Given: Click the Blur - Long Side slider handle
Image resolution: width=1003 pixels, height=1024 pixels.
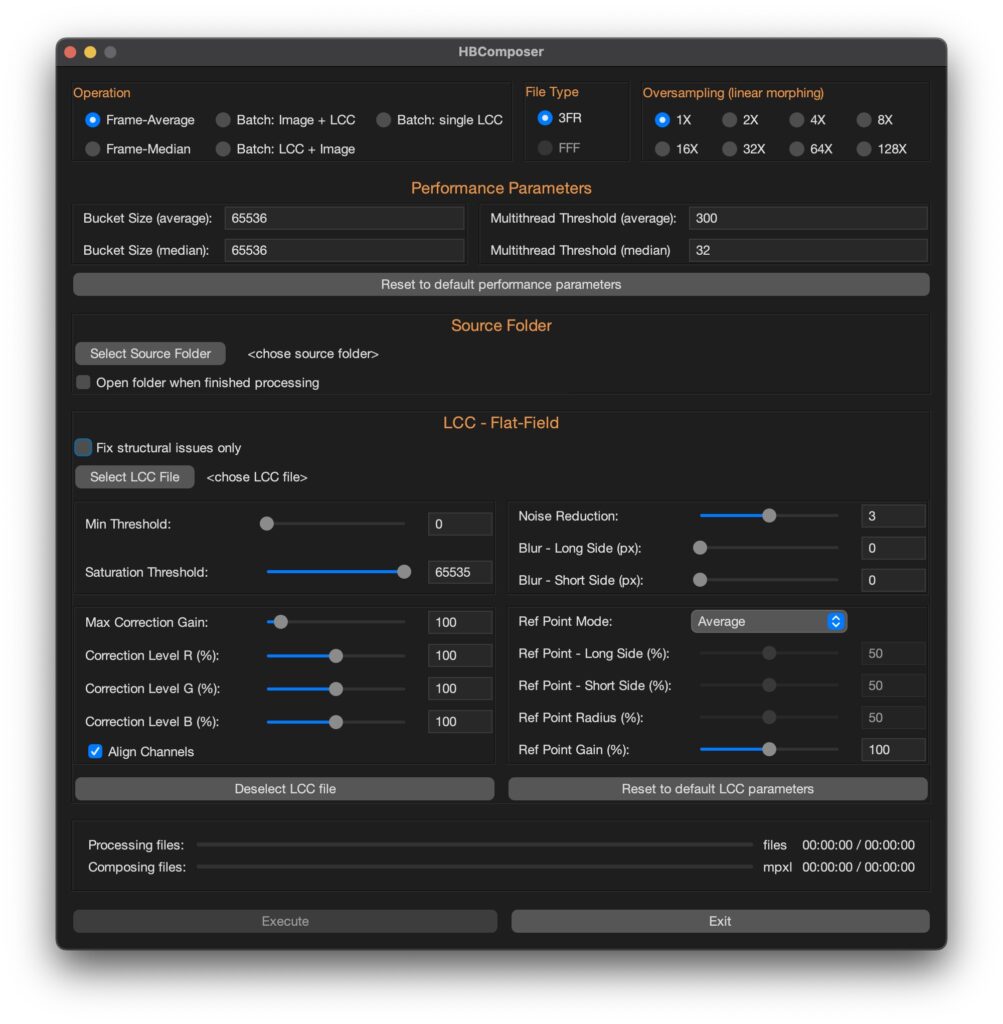Looking at the screenshot, I should (700, 548).
